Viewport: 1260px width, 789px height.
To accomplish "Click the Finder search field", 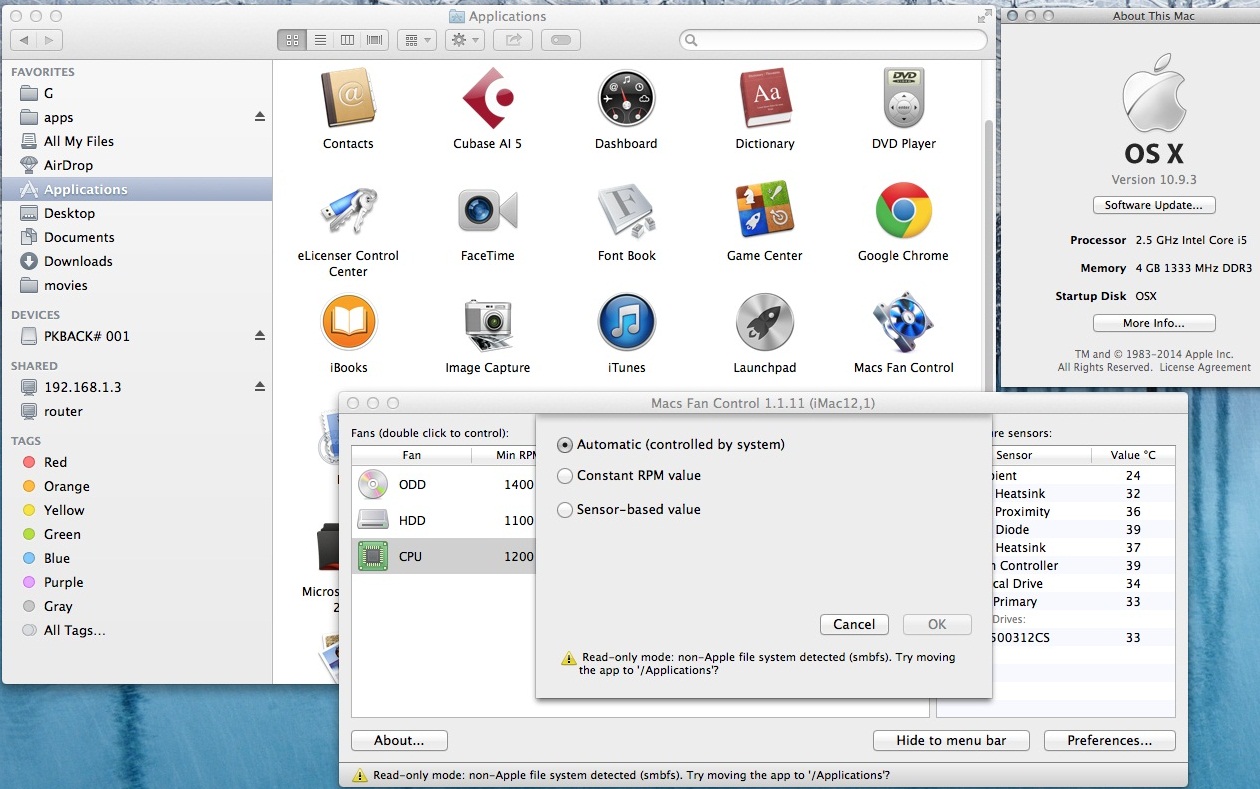I will (833, 40).
